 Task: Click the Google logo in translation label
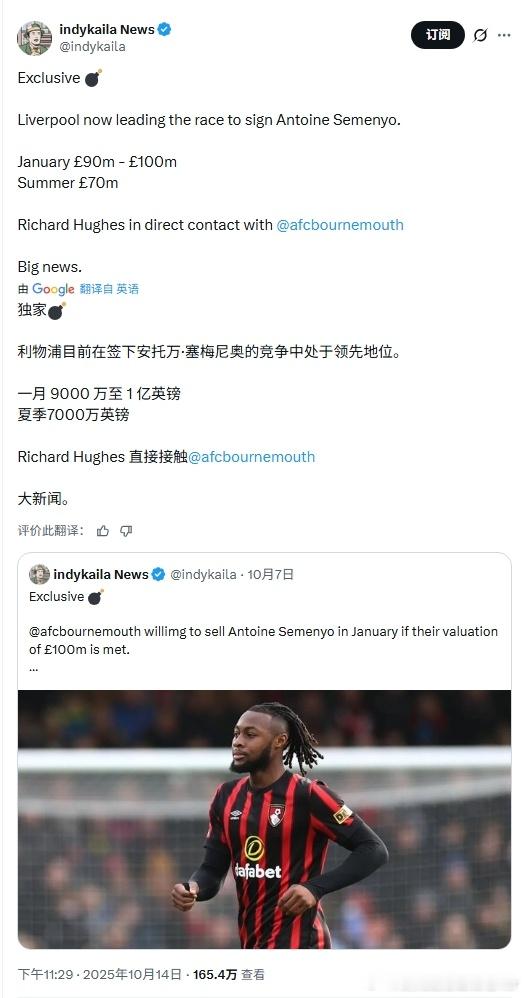point(53,289)
